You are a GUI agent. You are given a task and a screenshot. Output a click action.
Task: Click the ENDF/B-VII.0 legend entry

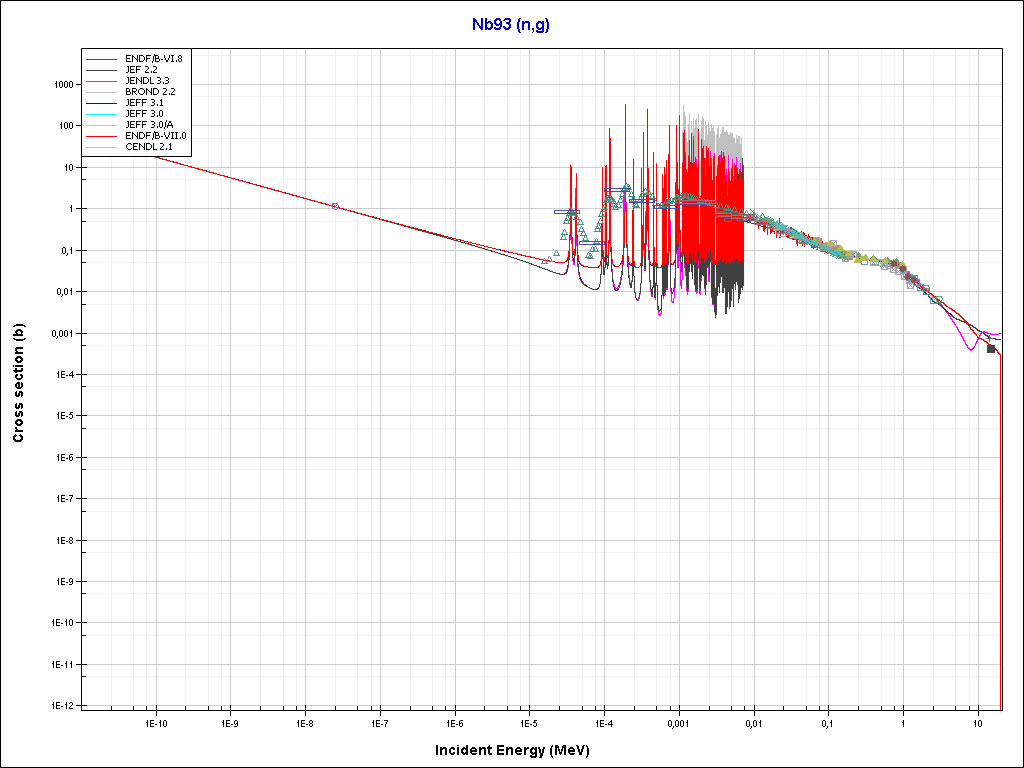click(155, 136)
